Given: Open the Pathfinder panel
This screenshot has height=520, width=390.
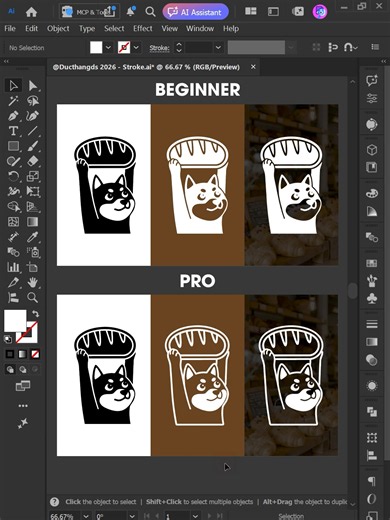Looking at the screenshot, I should (x=372, y=412).
